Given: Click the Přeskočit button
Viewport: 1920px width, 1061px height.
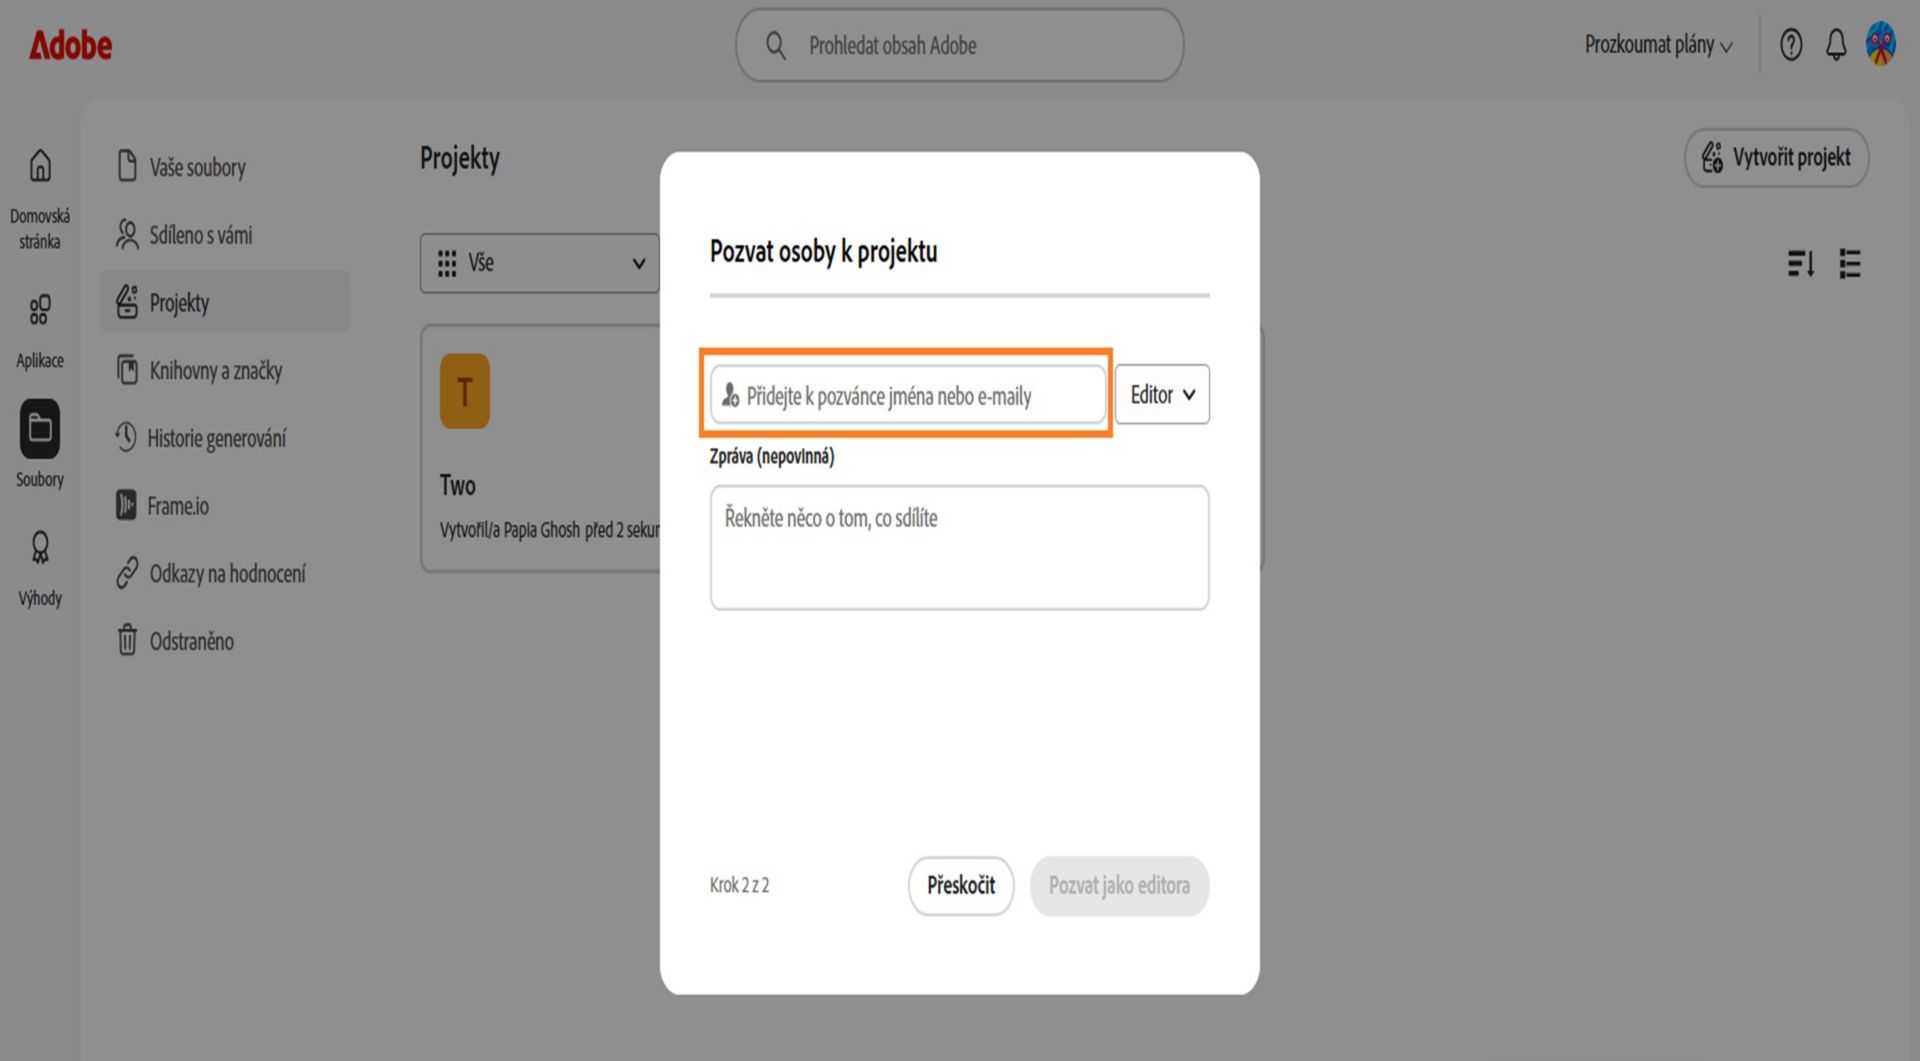Looking at the screenshot, I should [961, 885].
